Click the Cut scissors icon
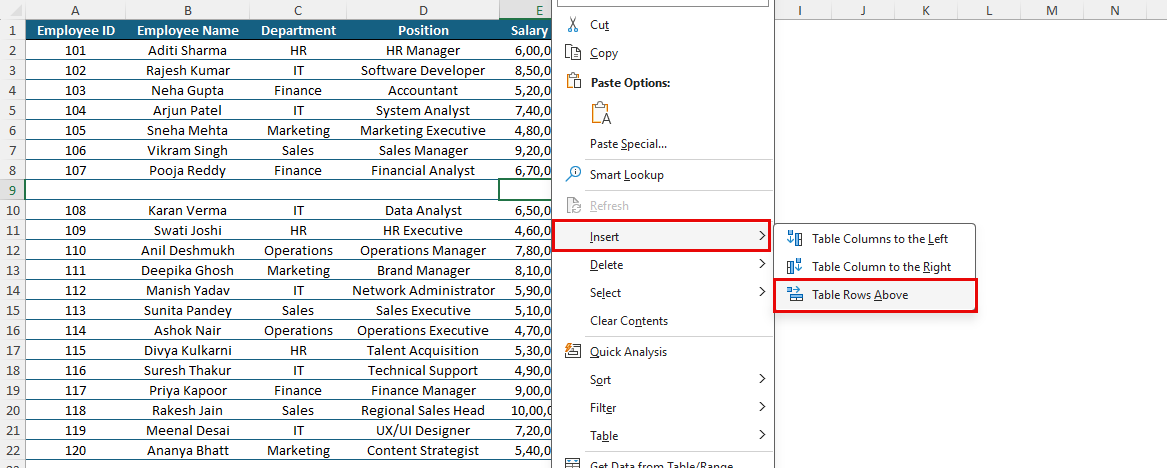Viewport: 1167px width, 468px height. 572,25
